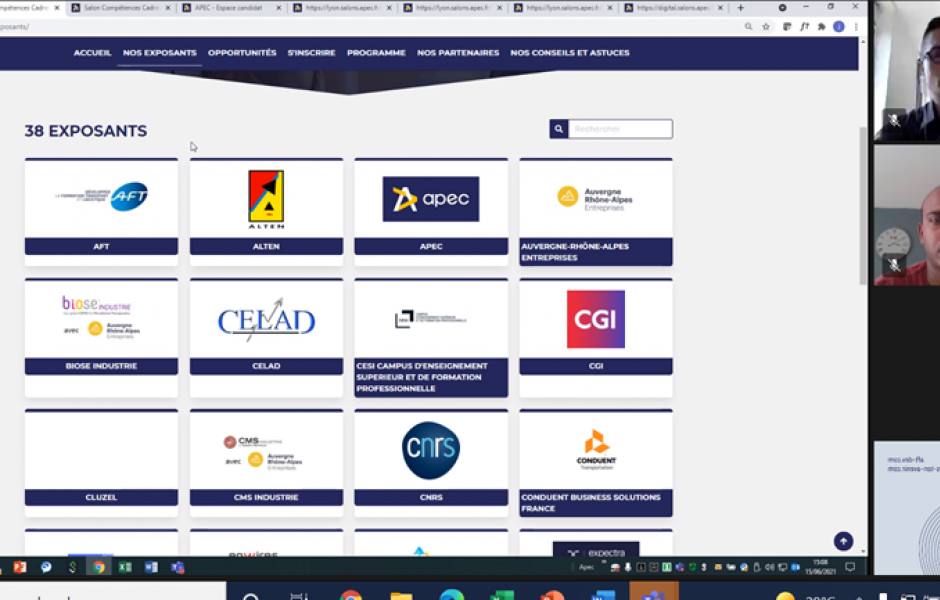Select the Auvergne-Rhône-Alpes Entreprises logo
The image size is (940, 600).
click(595, 198)
